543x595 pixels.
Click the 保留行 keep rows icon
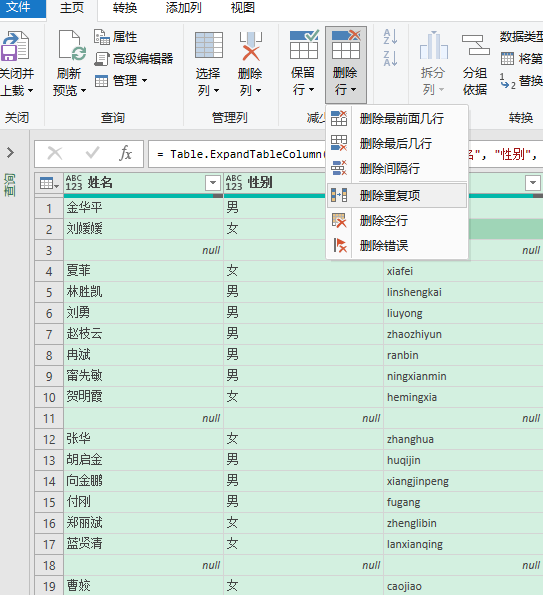point(304,45)
